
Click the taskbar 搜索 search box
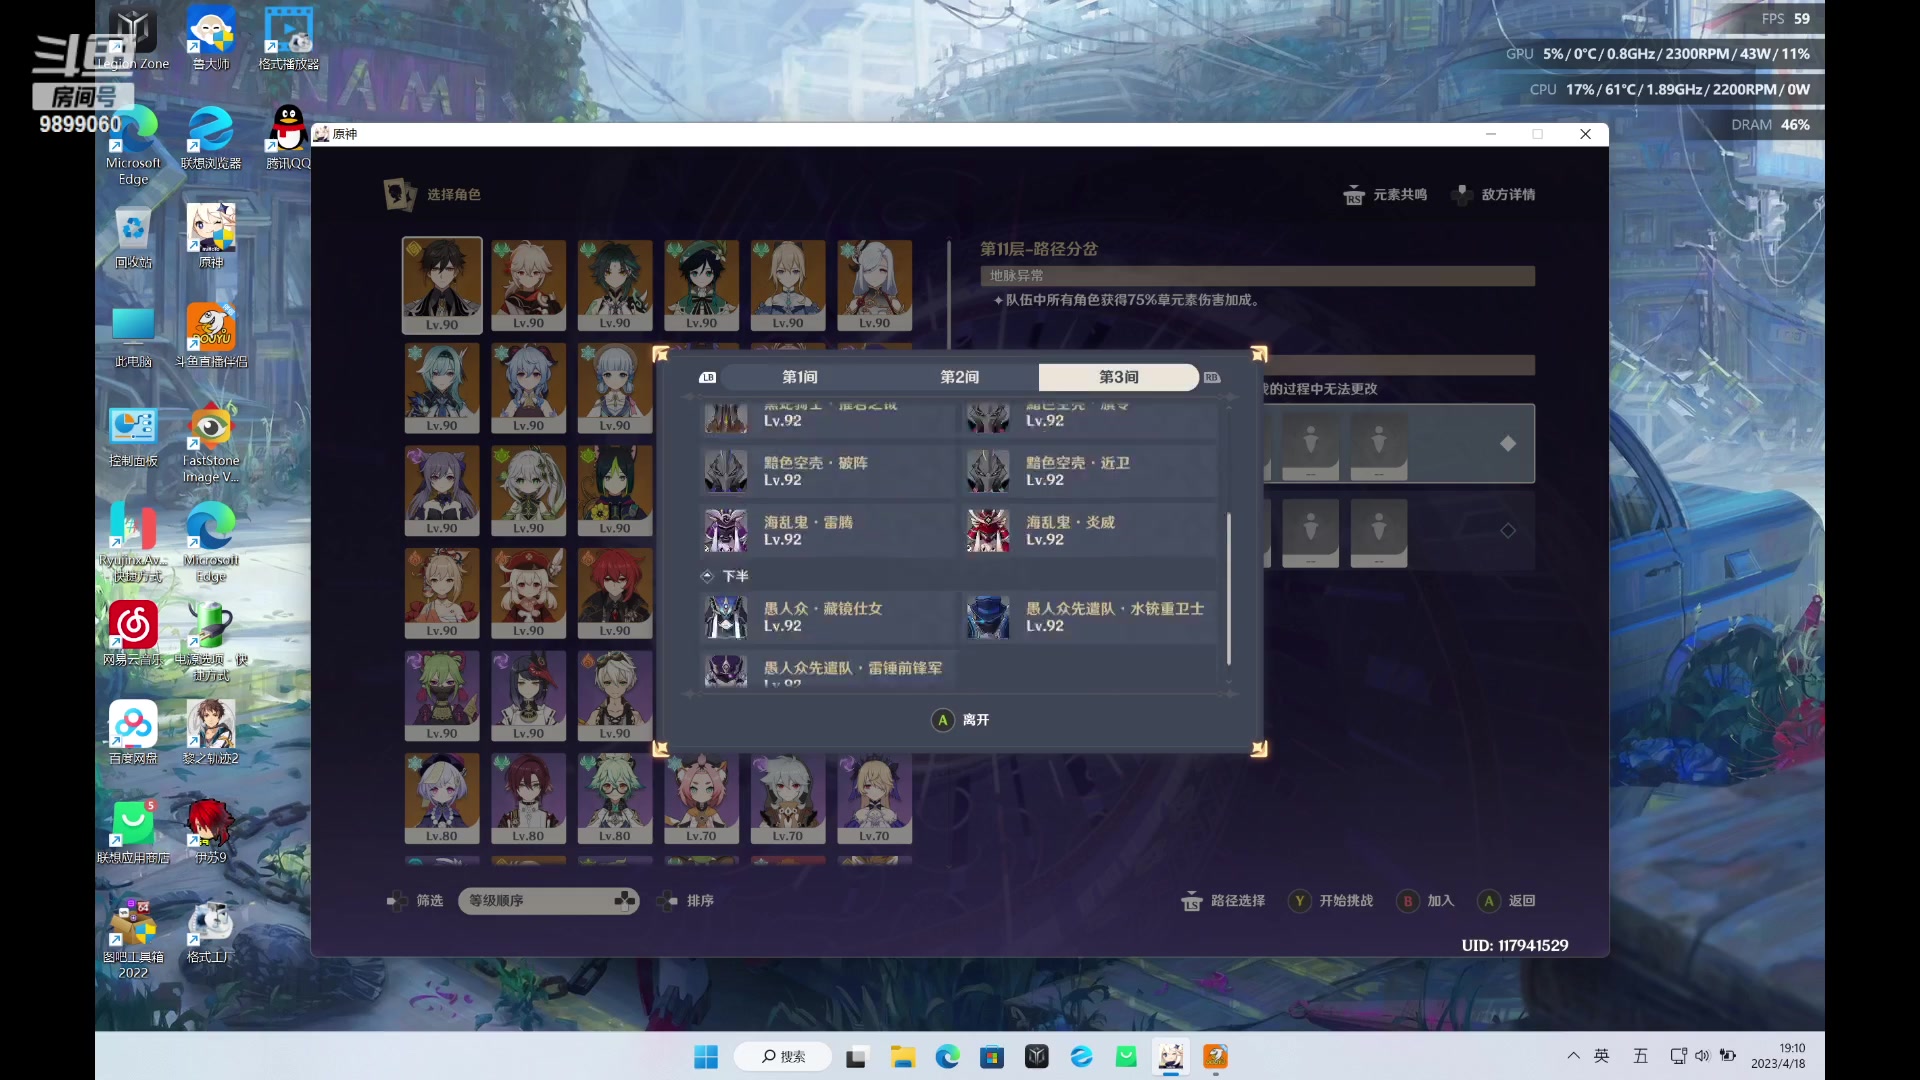[x=783, y=1056]
